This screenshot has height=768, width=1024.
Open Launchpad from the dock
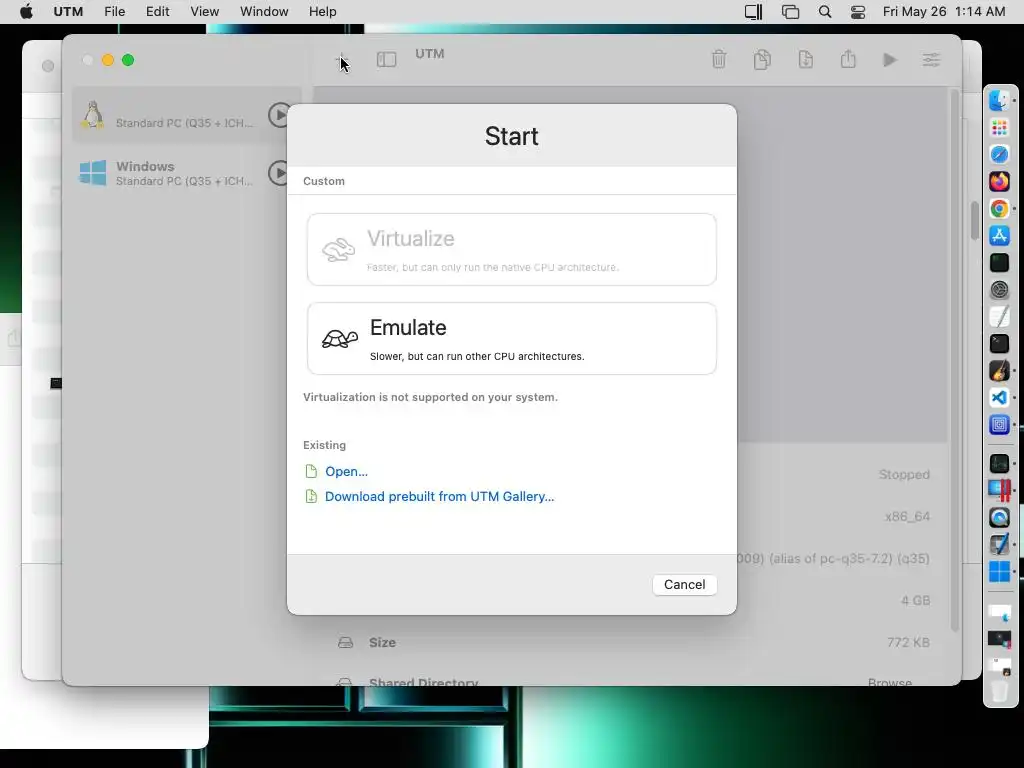tap(999, 127)
